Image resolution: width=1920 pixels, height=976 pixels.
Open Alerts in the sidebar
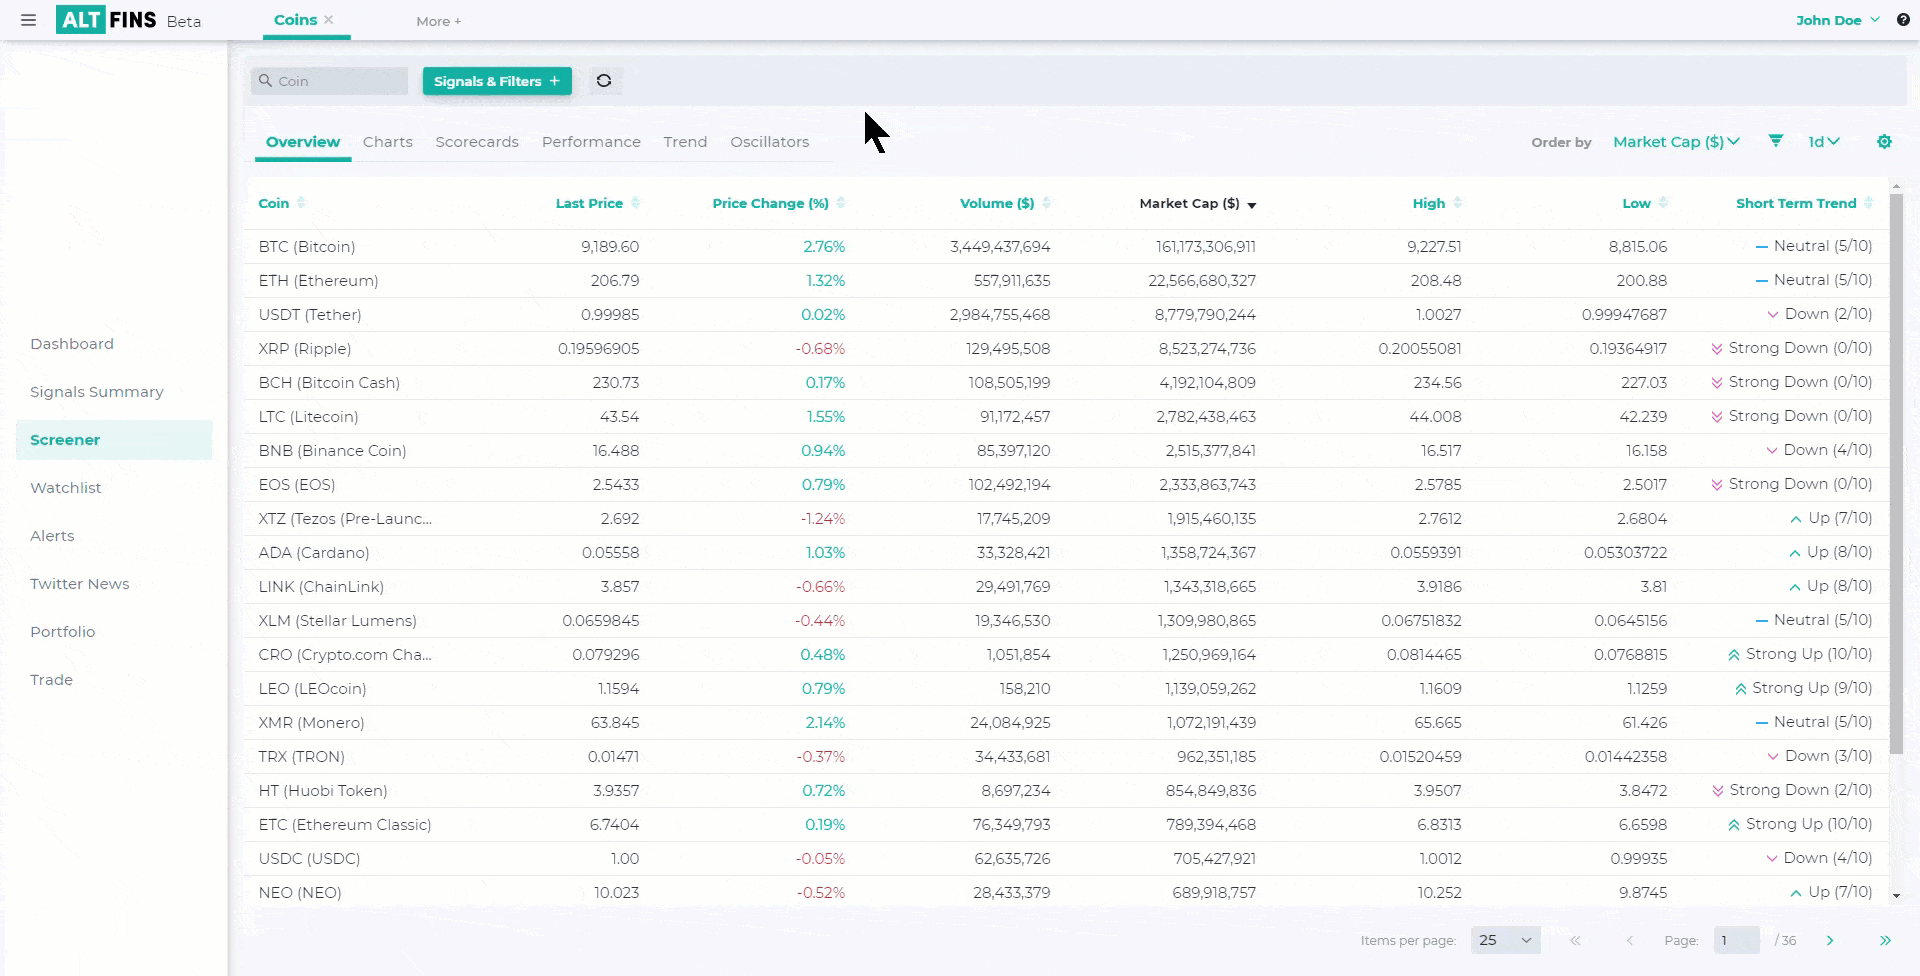click(52, 536)
